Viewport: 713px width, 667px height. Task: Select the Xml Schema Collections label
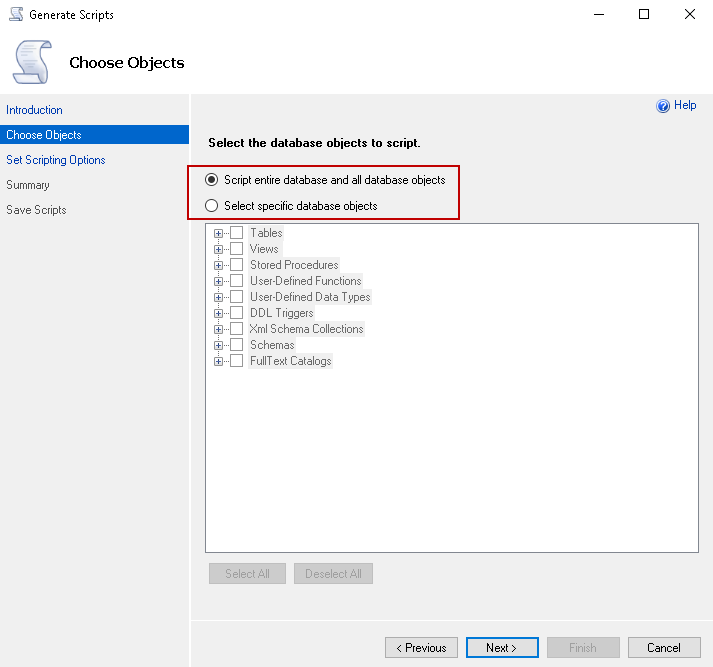click(x=306, y=329)
